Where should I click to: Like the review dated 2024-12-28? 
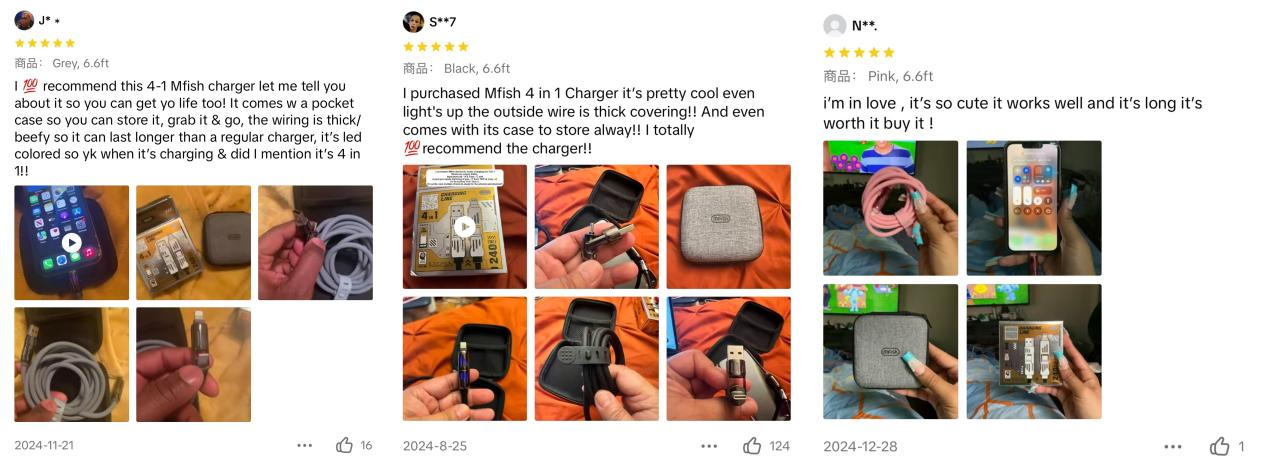tap(1220, 446)
